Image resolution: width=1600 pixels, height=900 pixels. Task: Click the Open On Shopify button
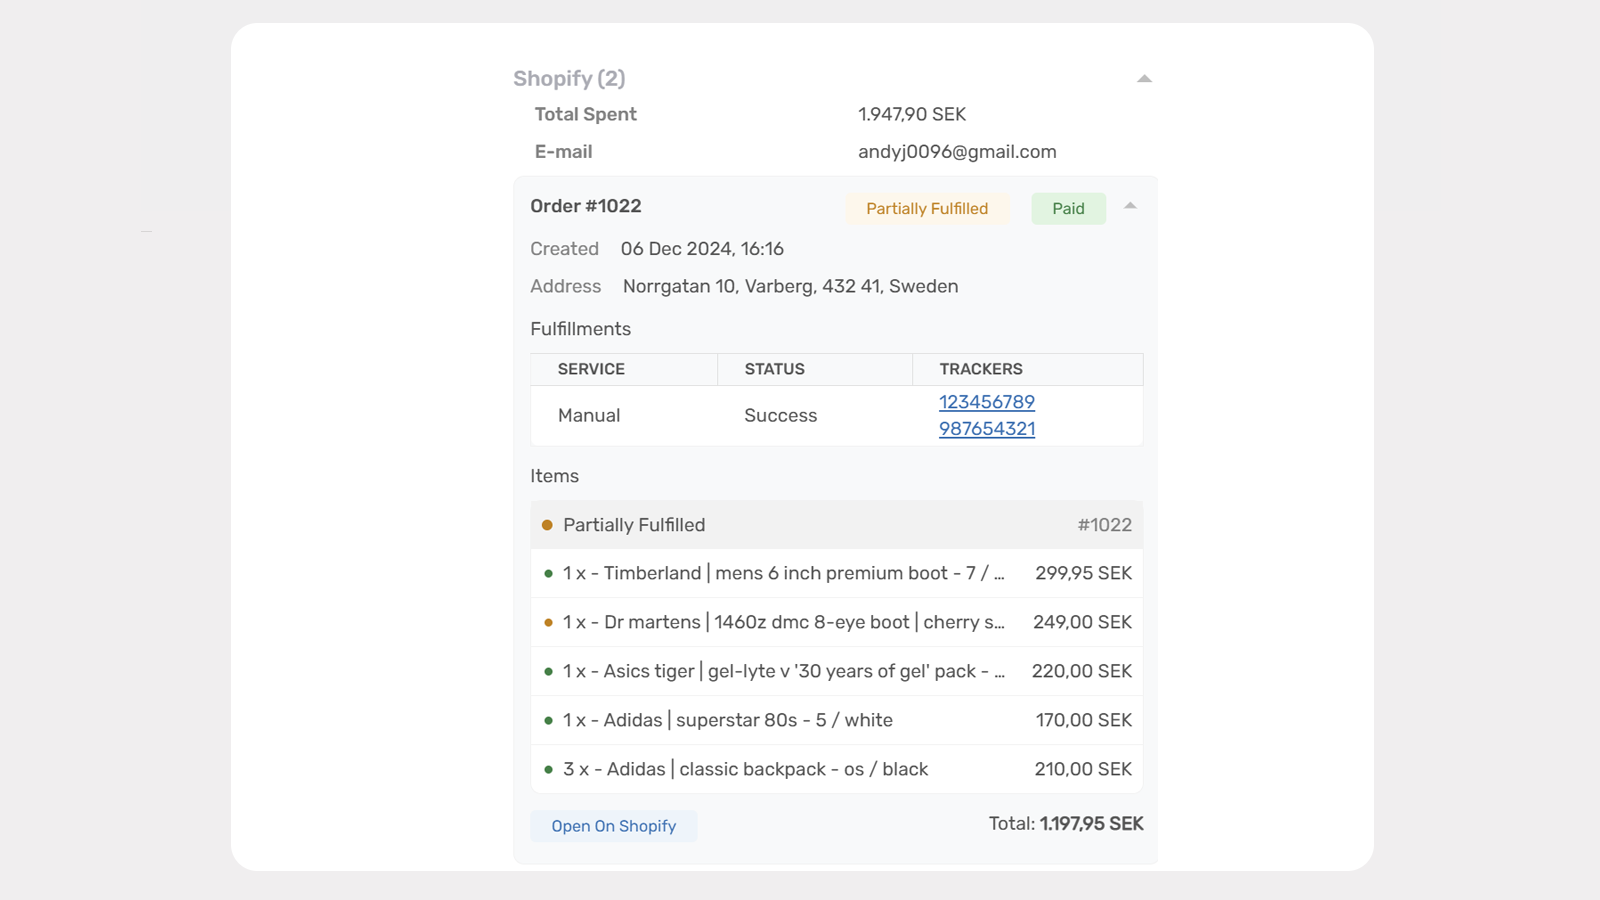coord(613,825)
